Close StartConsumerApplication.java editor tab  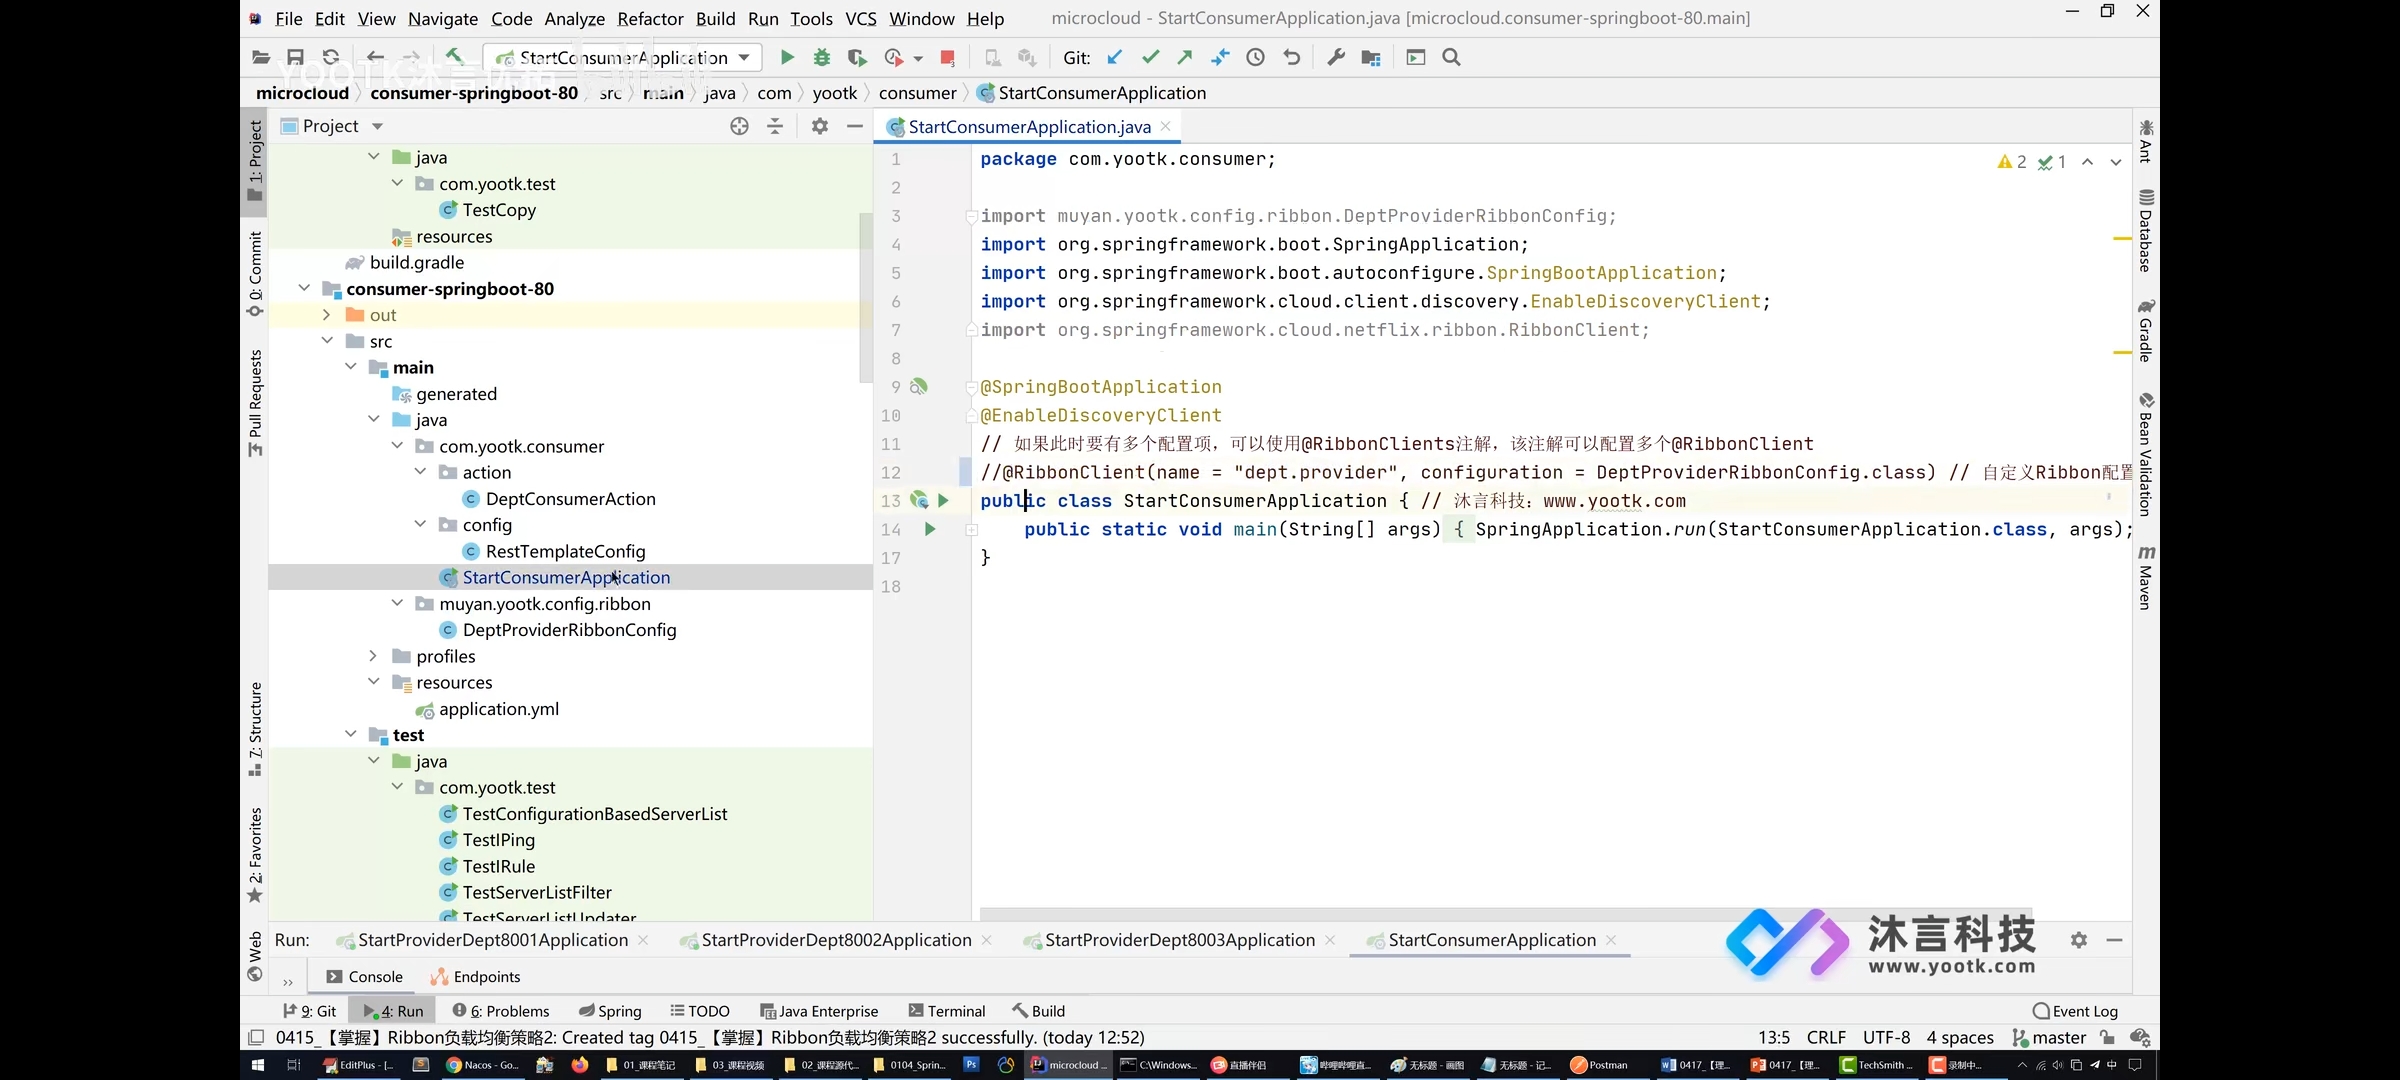tap(1166, 126)
